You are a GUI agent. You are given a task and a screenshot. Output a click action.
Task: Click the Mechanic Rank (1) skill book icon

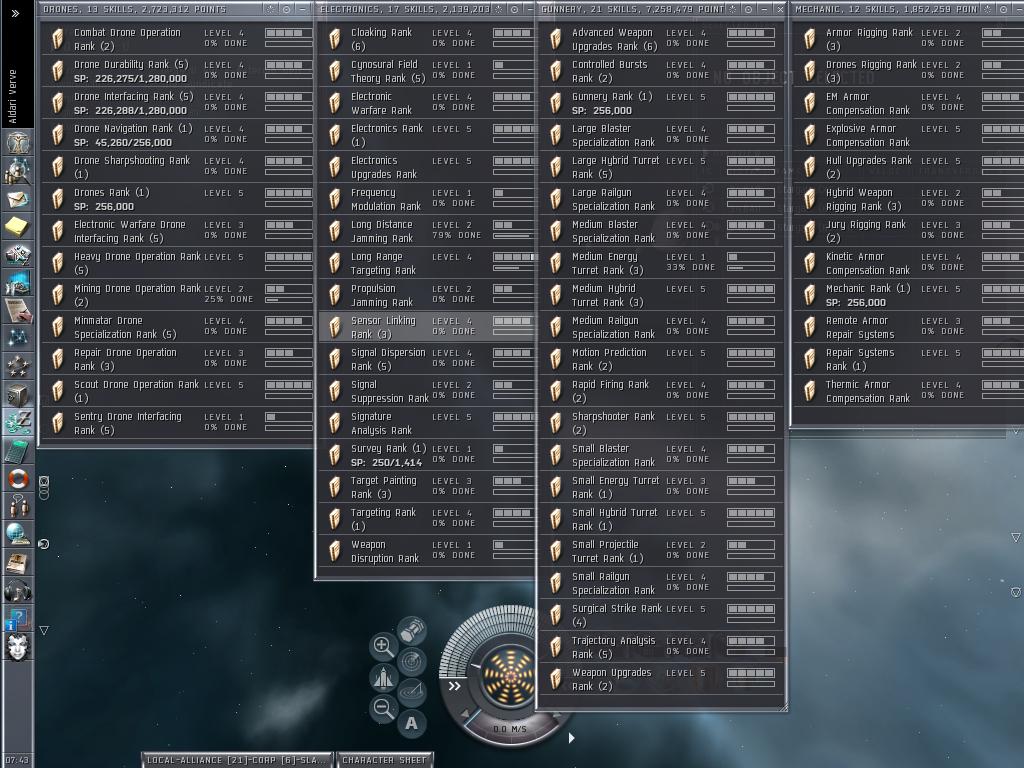point(809,295)
